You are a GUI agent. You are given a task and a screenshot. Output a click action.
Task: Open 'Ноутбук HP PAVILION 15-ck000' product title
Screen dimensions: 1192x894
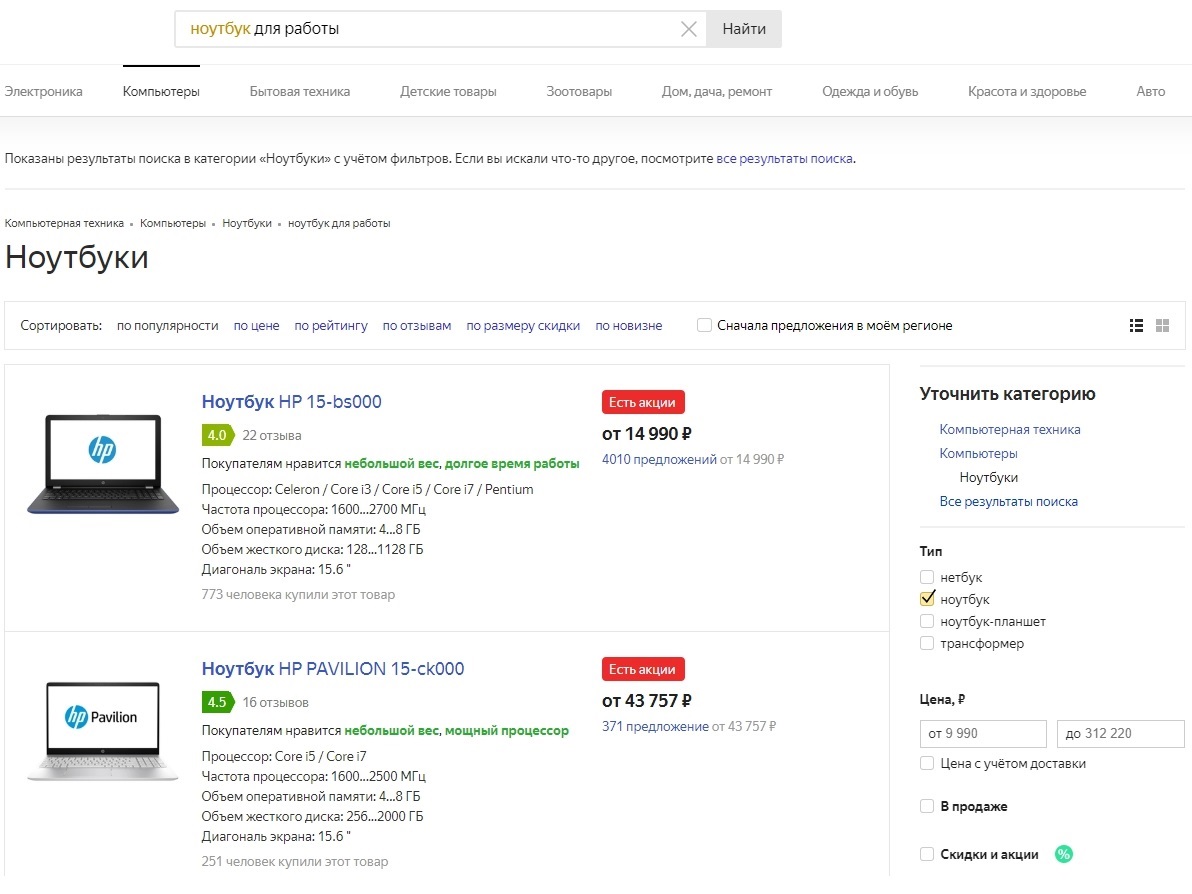pos(333,668)
